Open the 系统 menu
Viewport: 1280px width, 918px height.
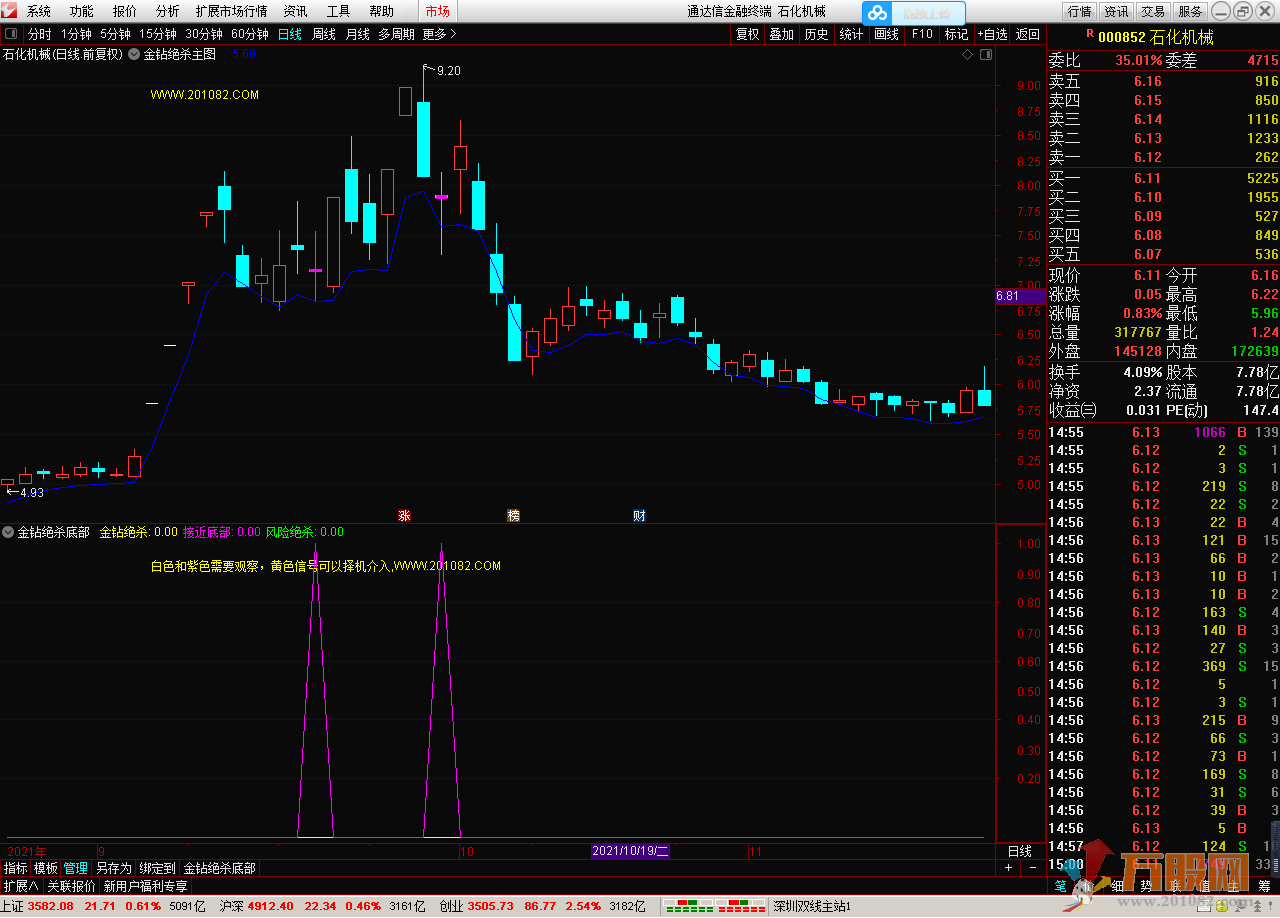point(38,12)
